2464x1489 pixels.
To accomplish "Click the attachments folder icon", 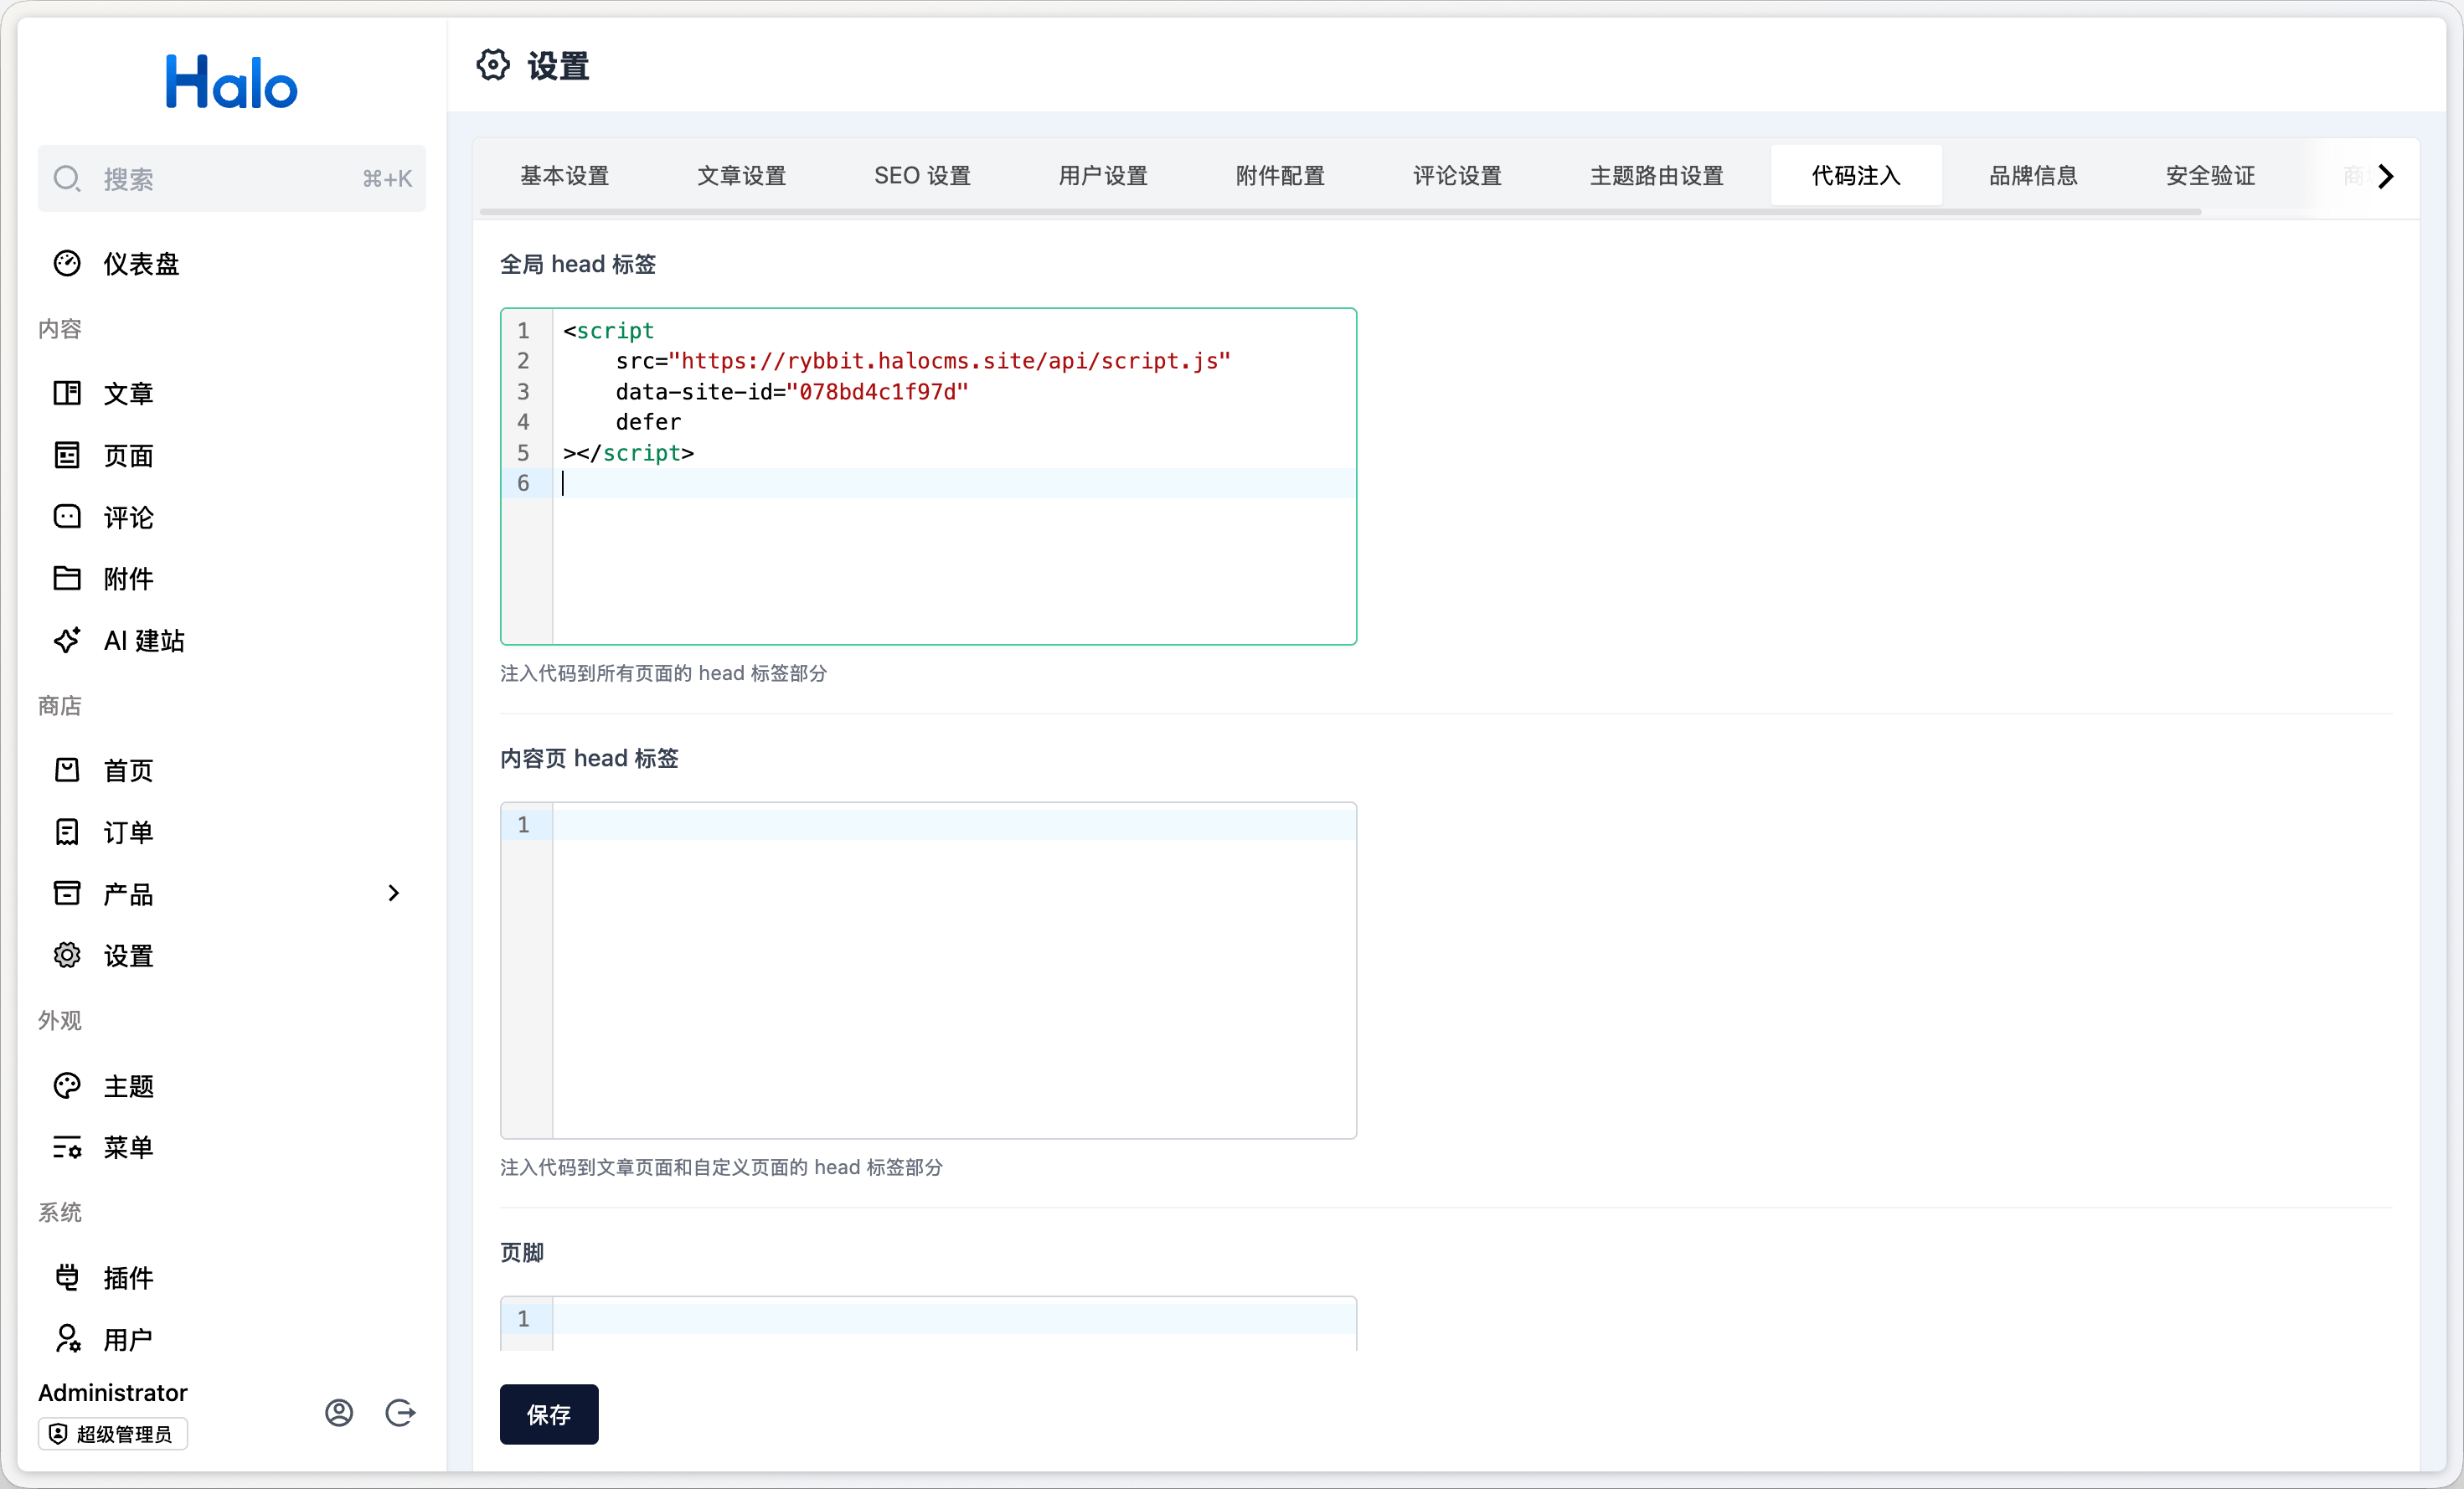I will (x=67, y=578).
